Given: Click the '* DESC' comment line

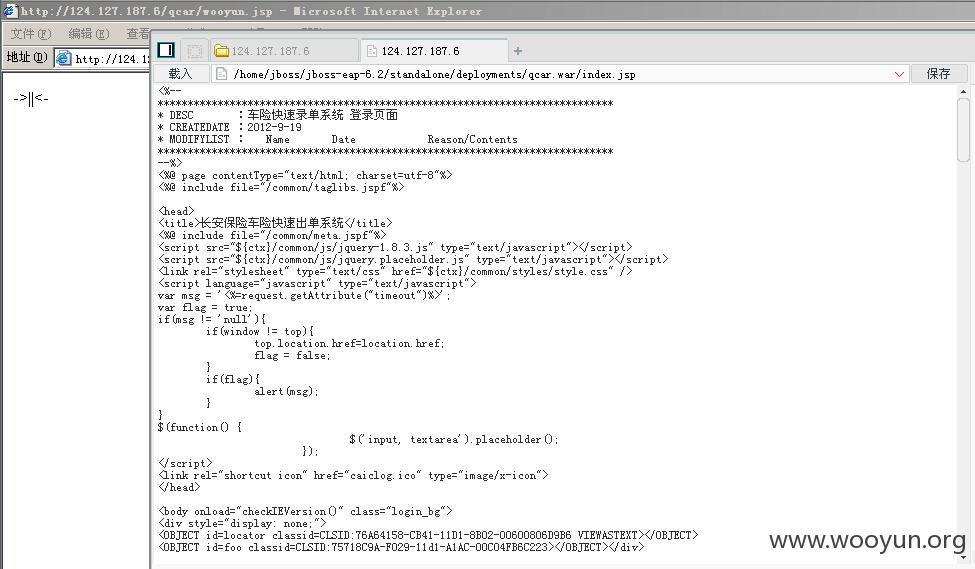Looking at the screenshot, I should (277, 114).
